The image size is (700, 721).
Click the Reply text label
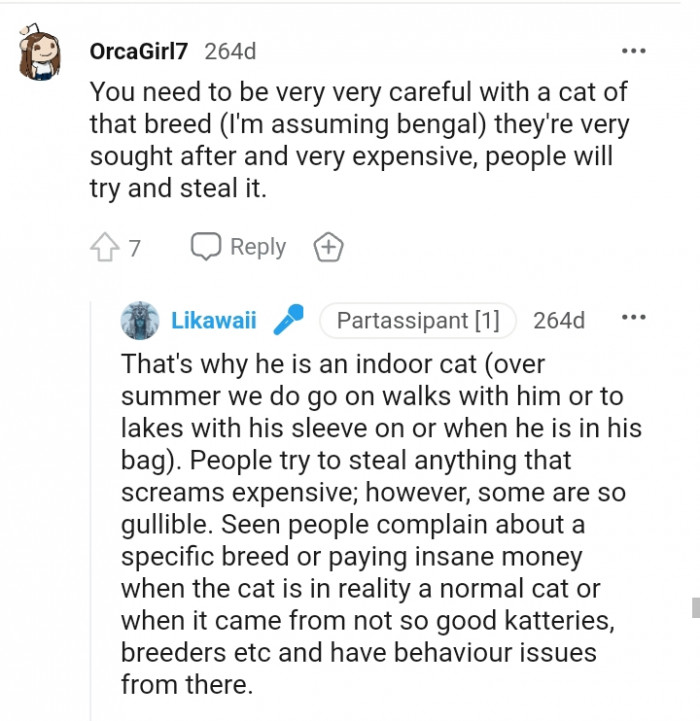[257, 247]
